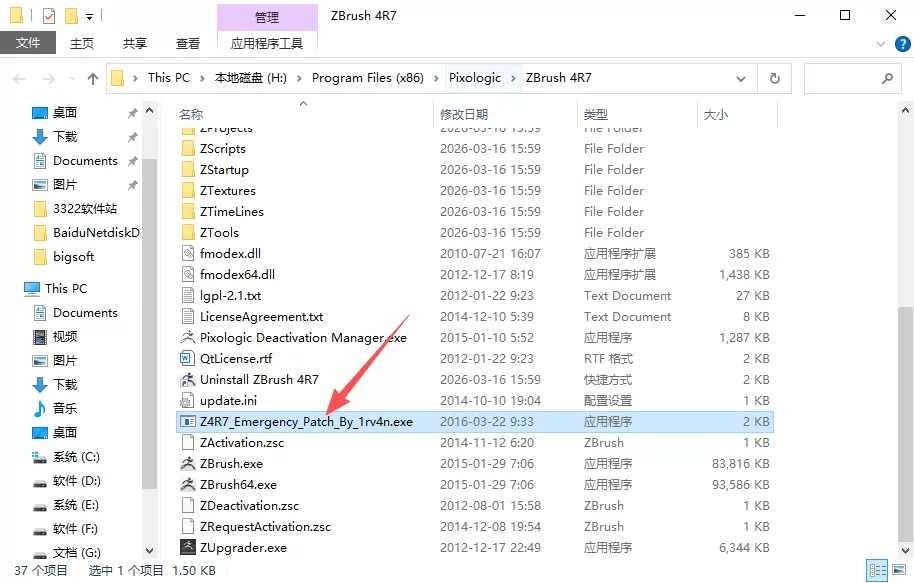Screen dimensions: 914x583
Task: Open the recent locations dropdown arrow
Action: [72, 78]
